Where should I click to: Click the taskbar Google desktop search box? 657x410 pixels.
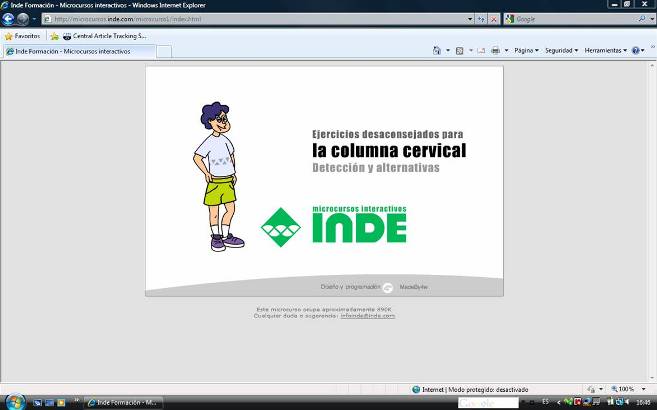coord(488,403)
